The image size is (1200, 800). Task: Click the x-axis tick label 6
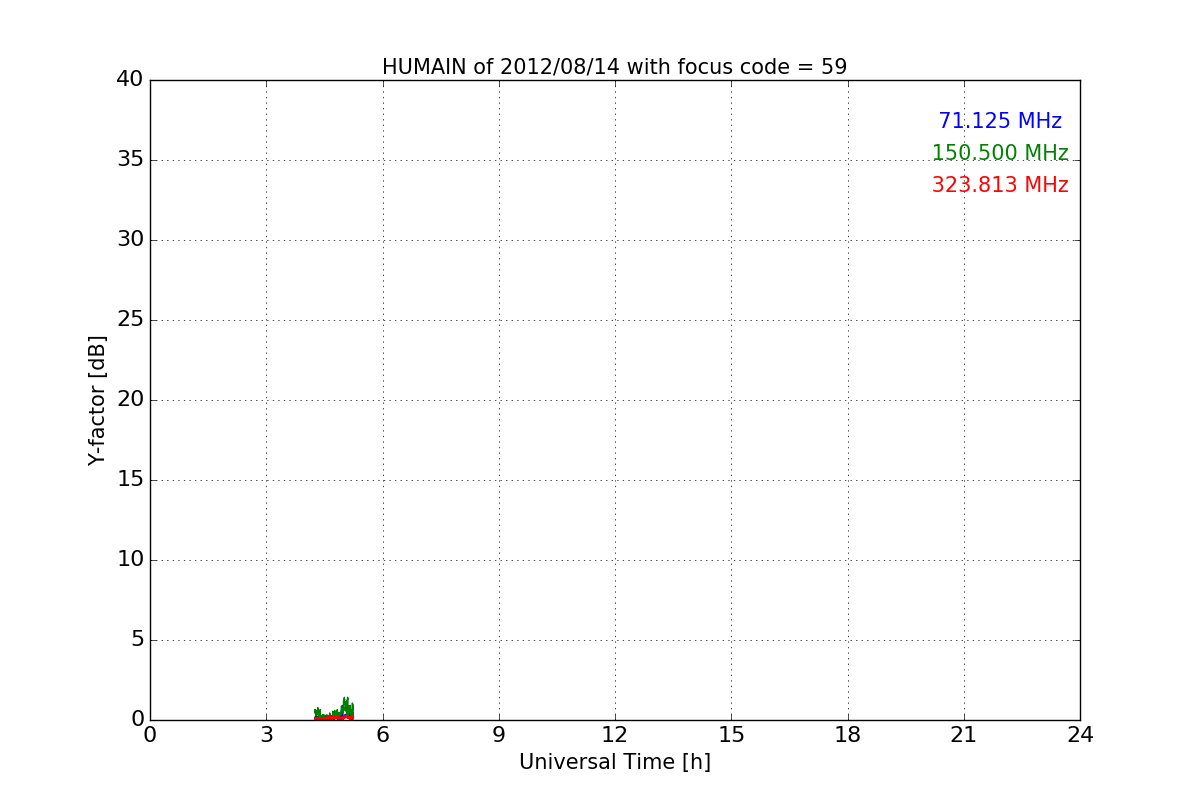click(382, 735)
